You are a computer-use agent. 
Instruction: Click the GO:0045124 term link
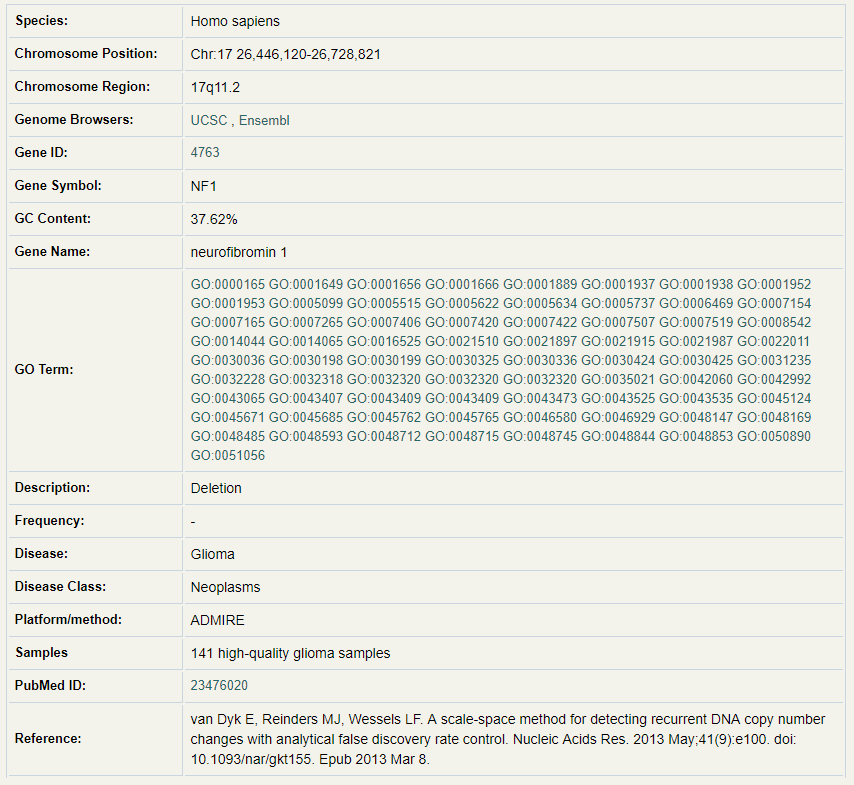[x=774, y=398]
